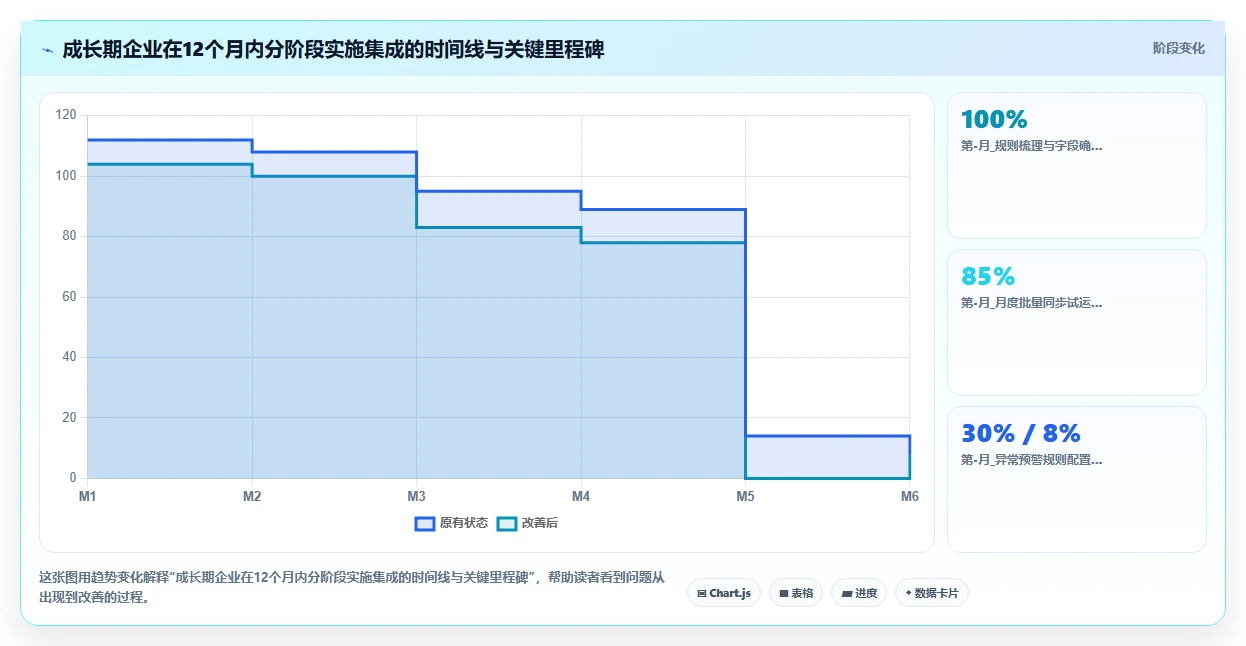Click the 80 y-axis value
The width and height of the screenshot is (1246, 646).
[69, 236]
